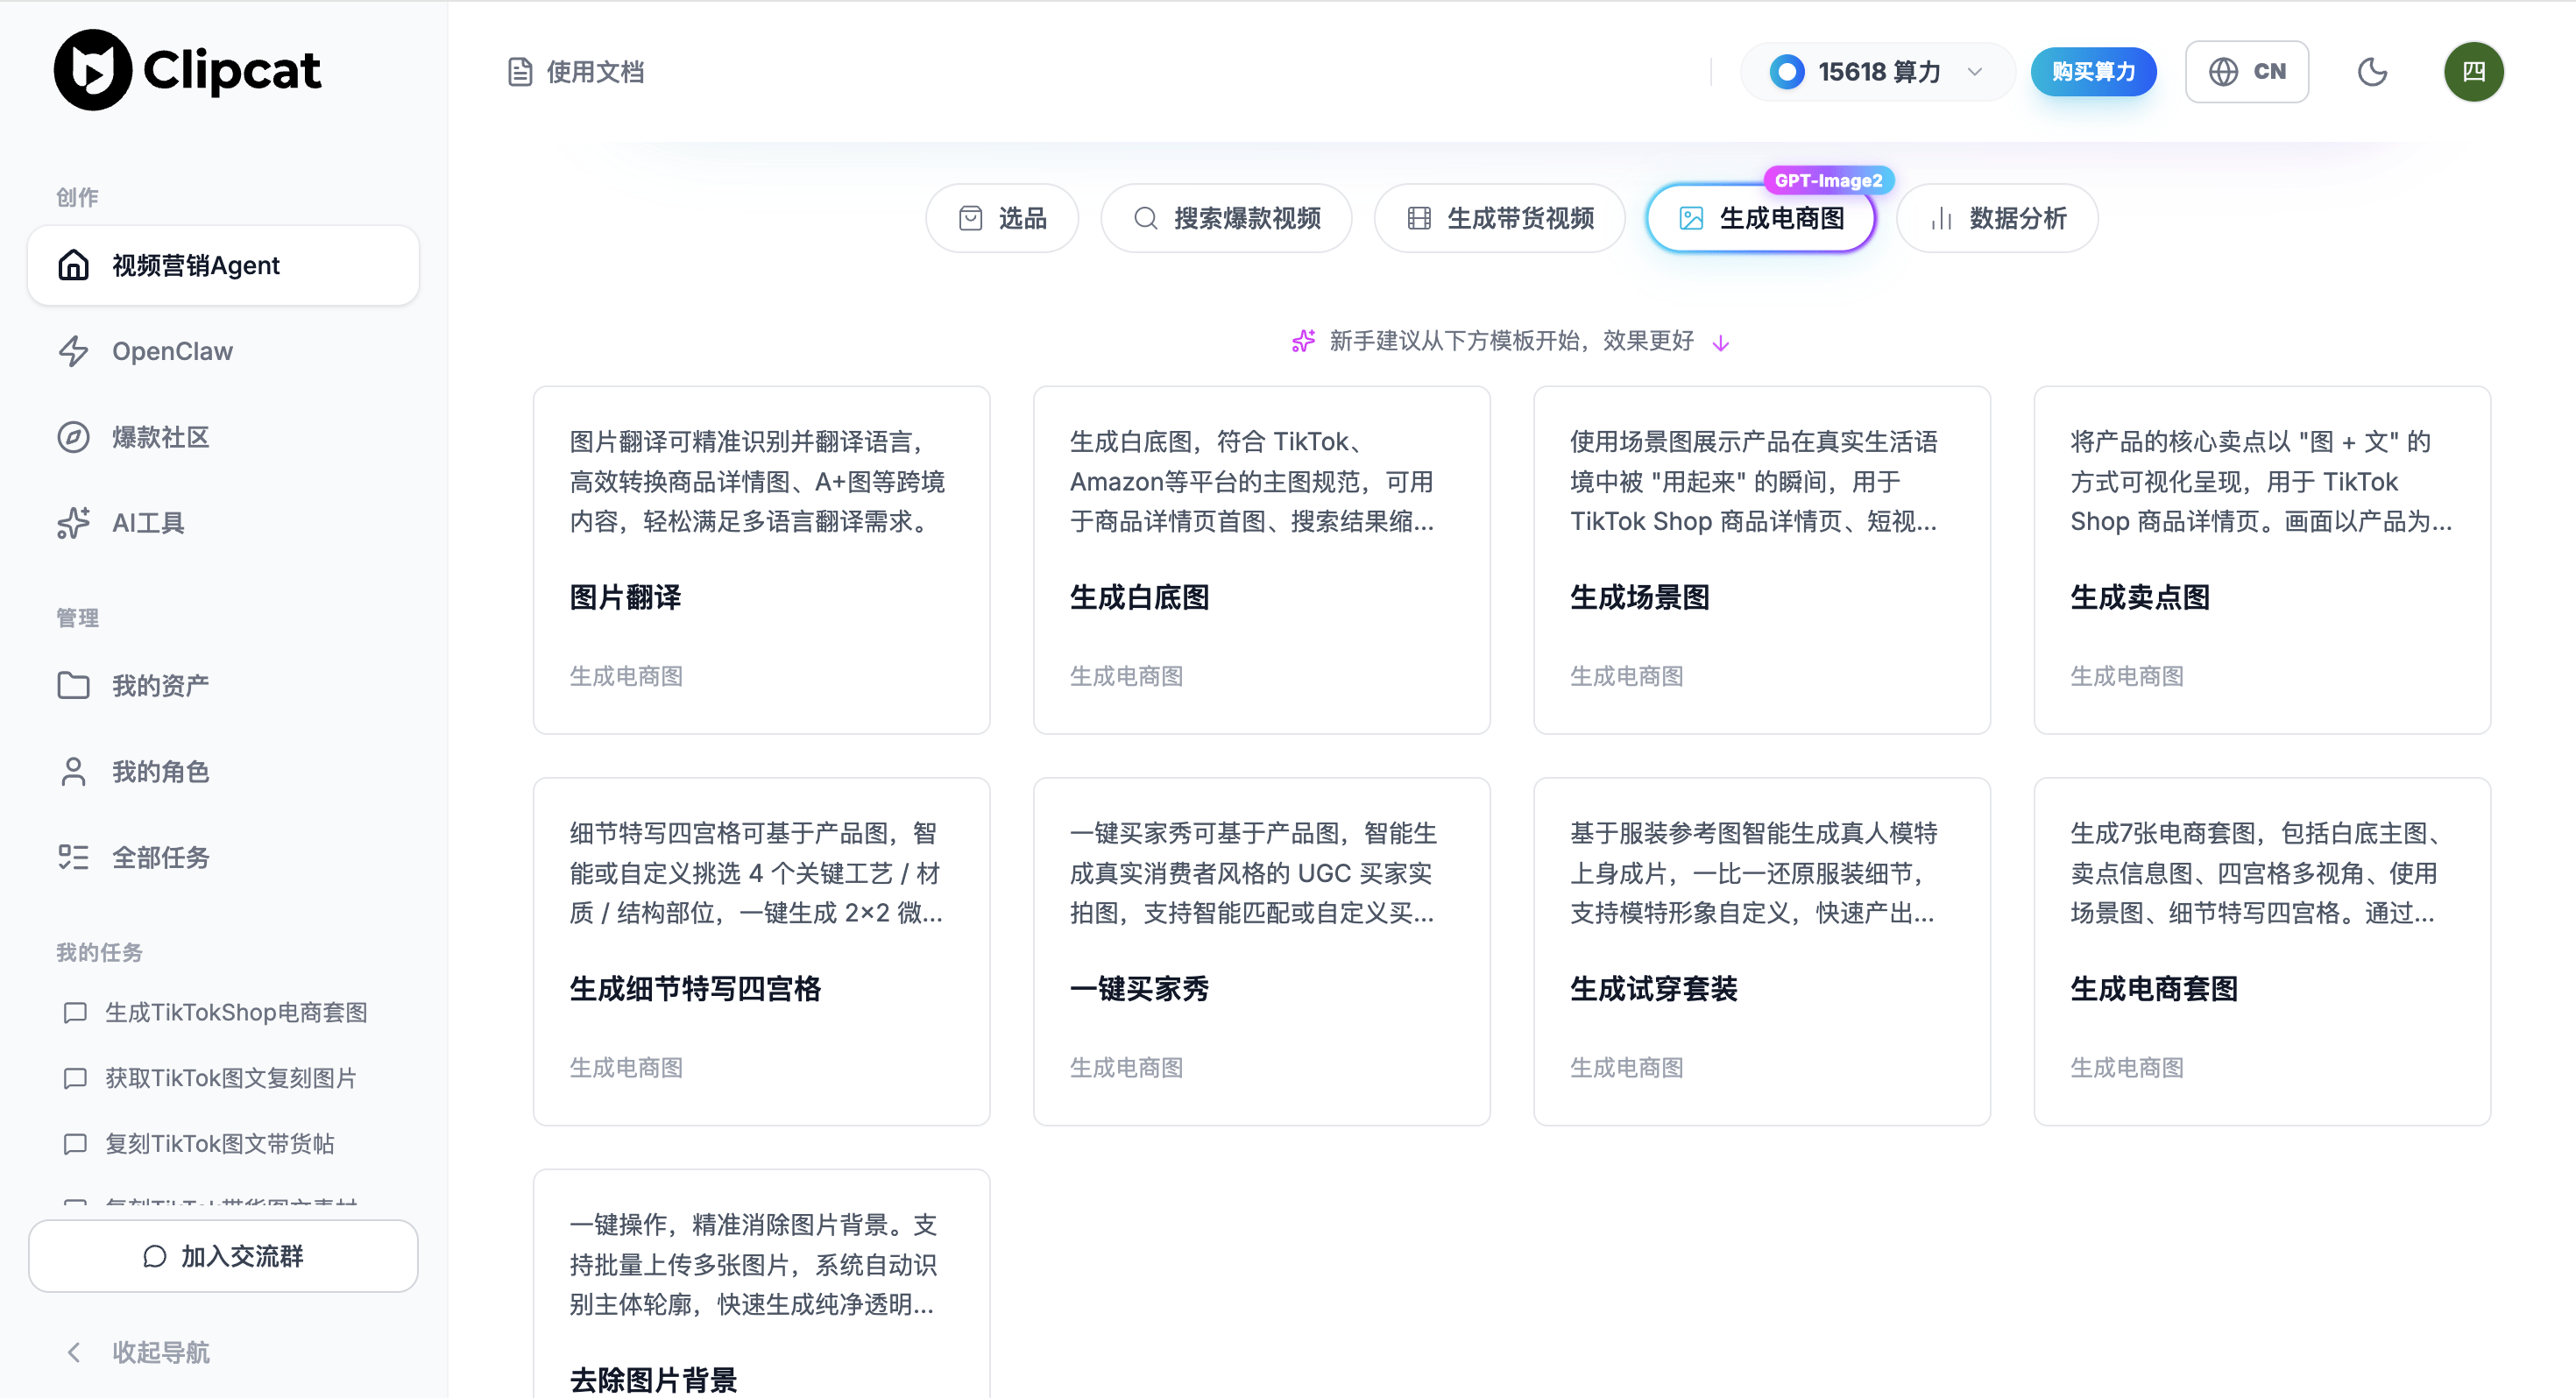View 全部任务
This screenshot has height=1398, width=2576.
click(223, 857)
